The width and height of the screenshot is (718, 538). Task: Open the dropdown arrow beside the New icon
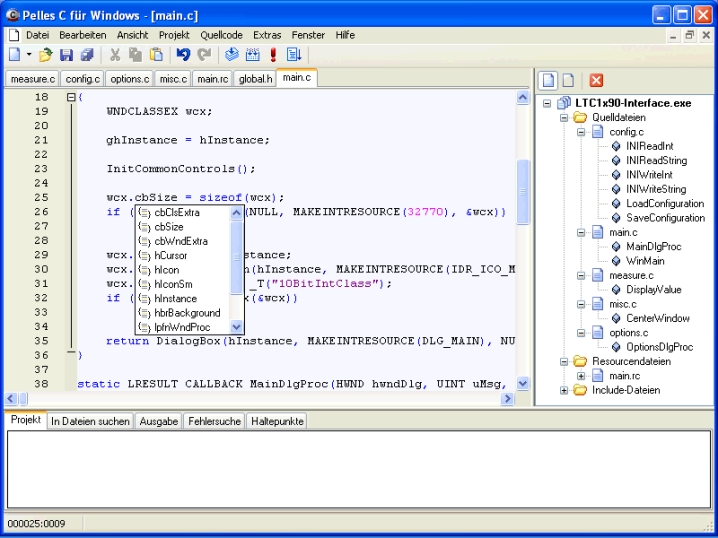[29, 55]
